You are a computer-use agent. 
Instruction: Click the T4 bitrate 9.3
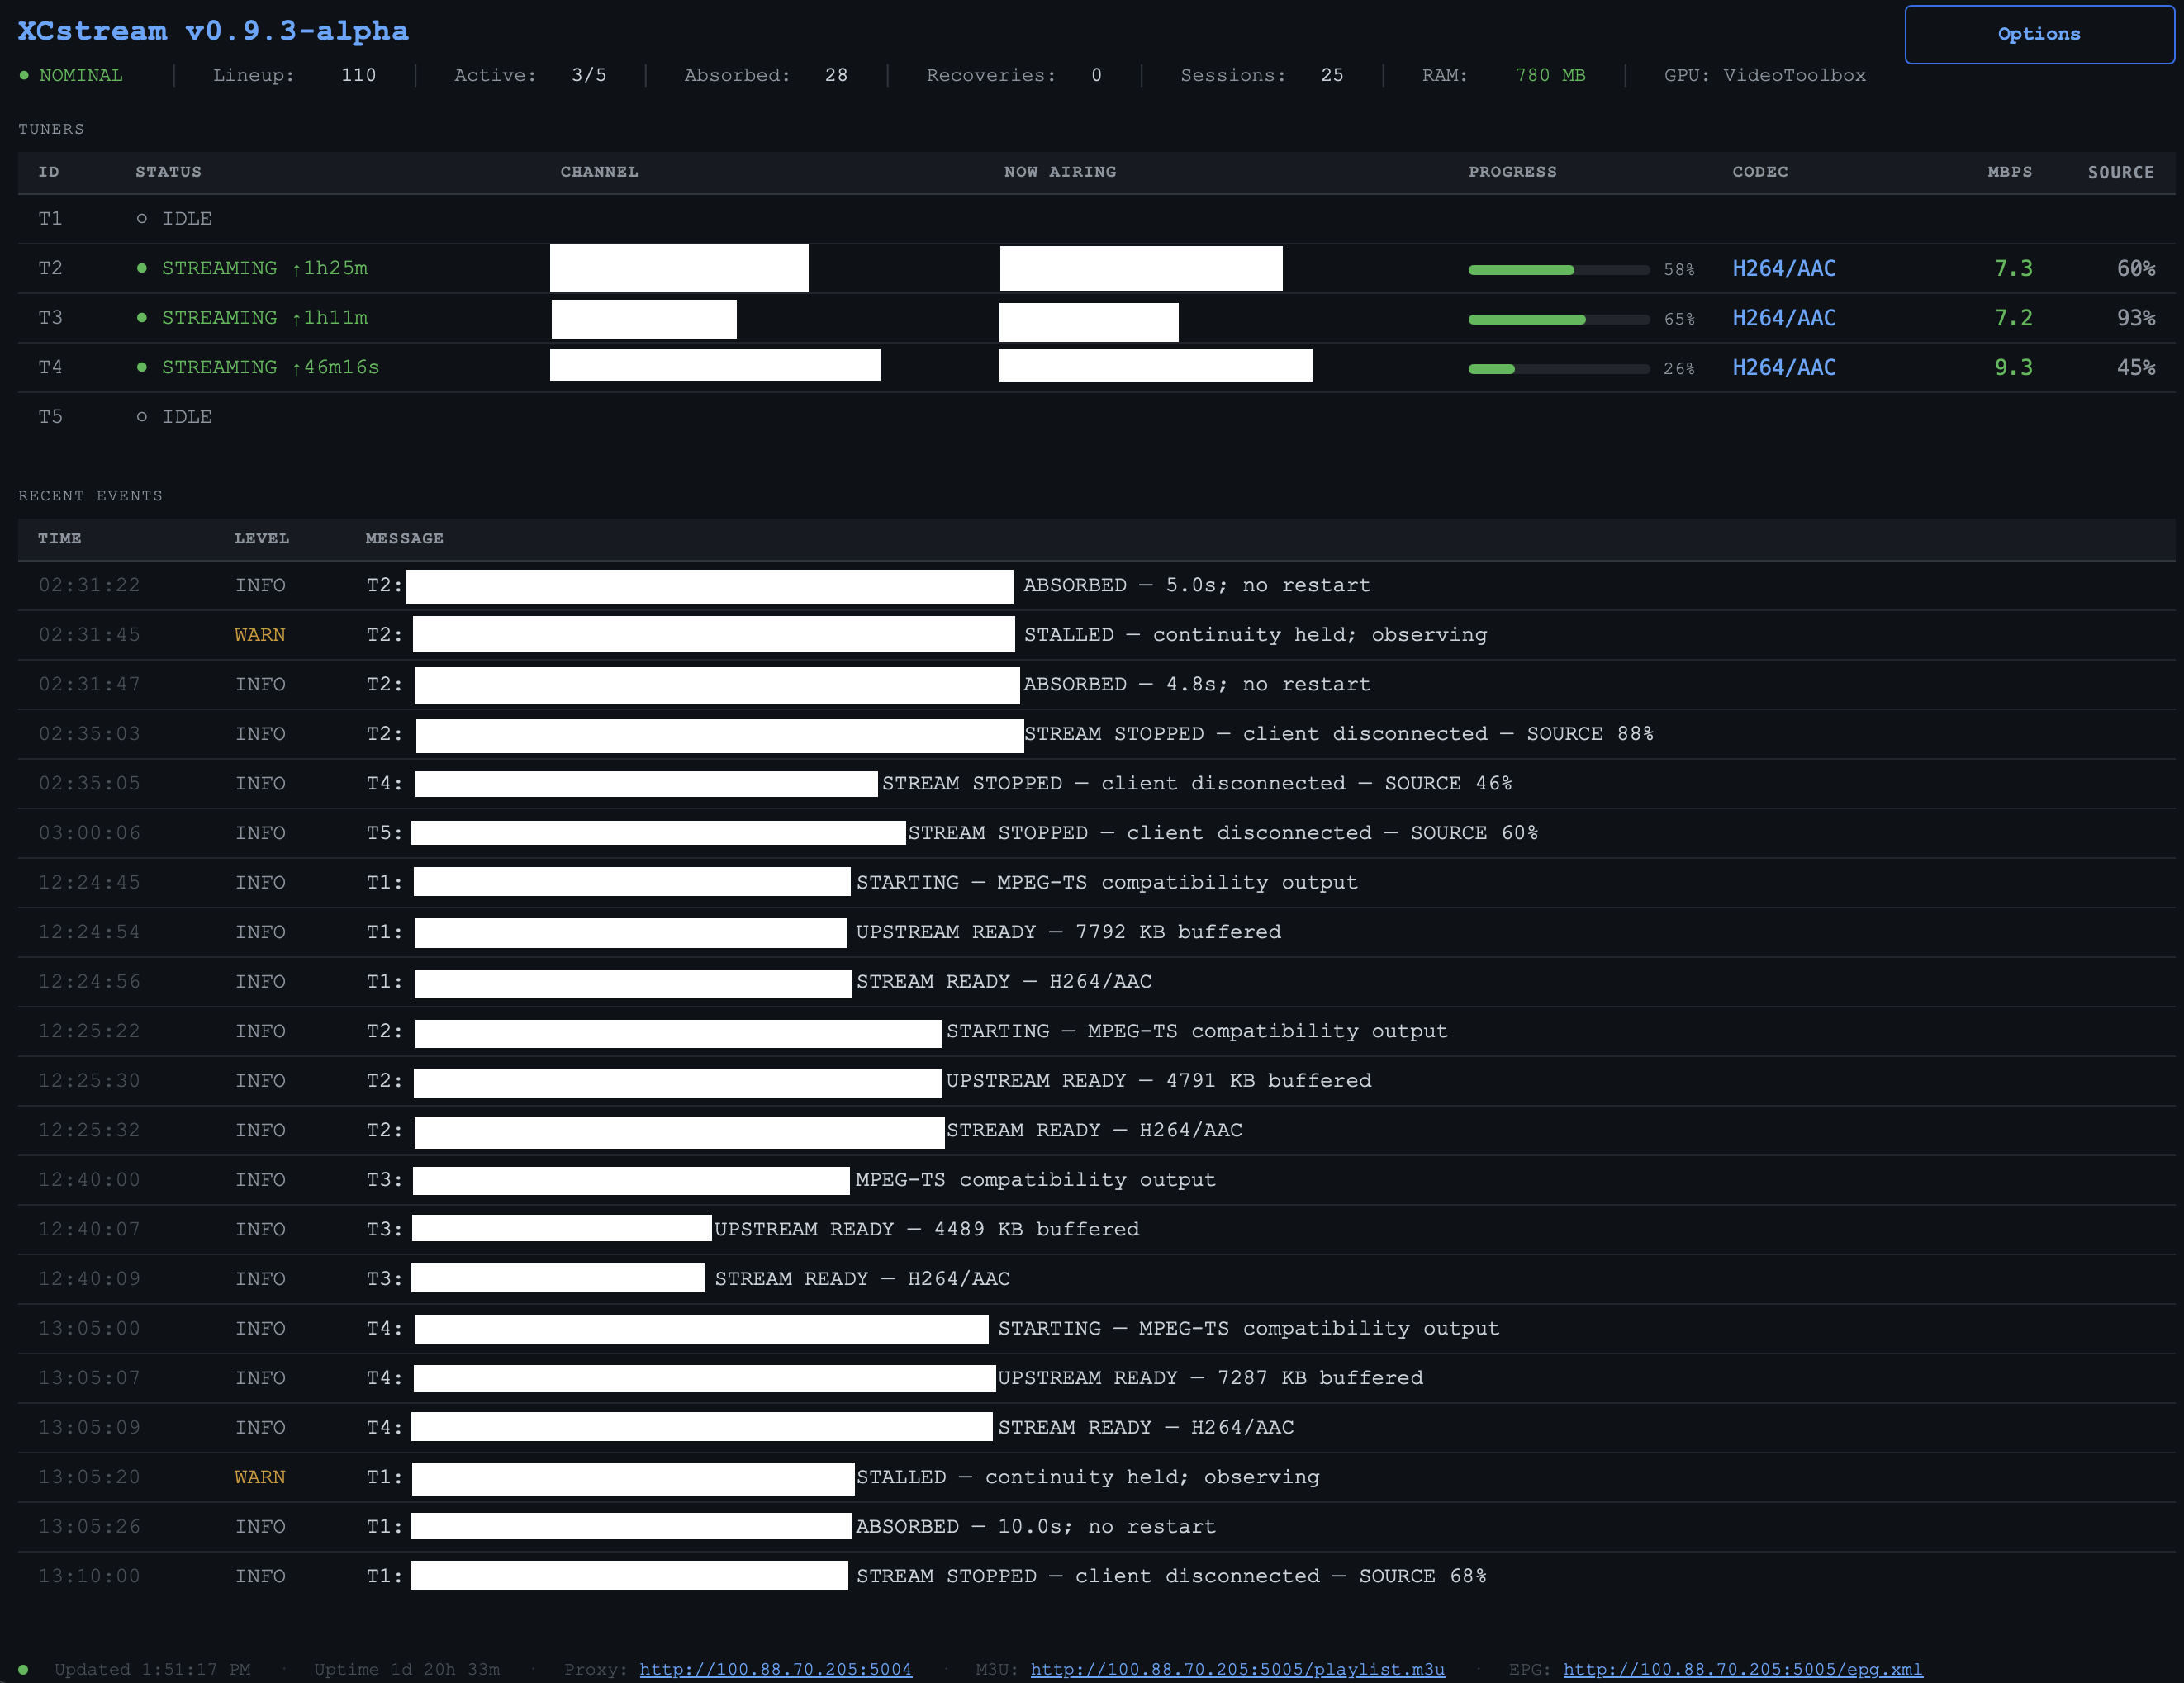point(2014,367)
